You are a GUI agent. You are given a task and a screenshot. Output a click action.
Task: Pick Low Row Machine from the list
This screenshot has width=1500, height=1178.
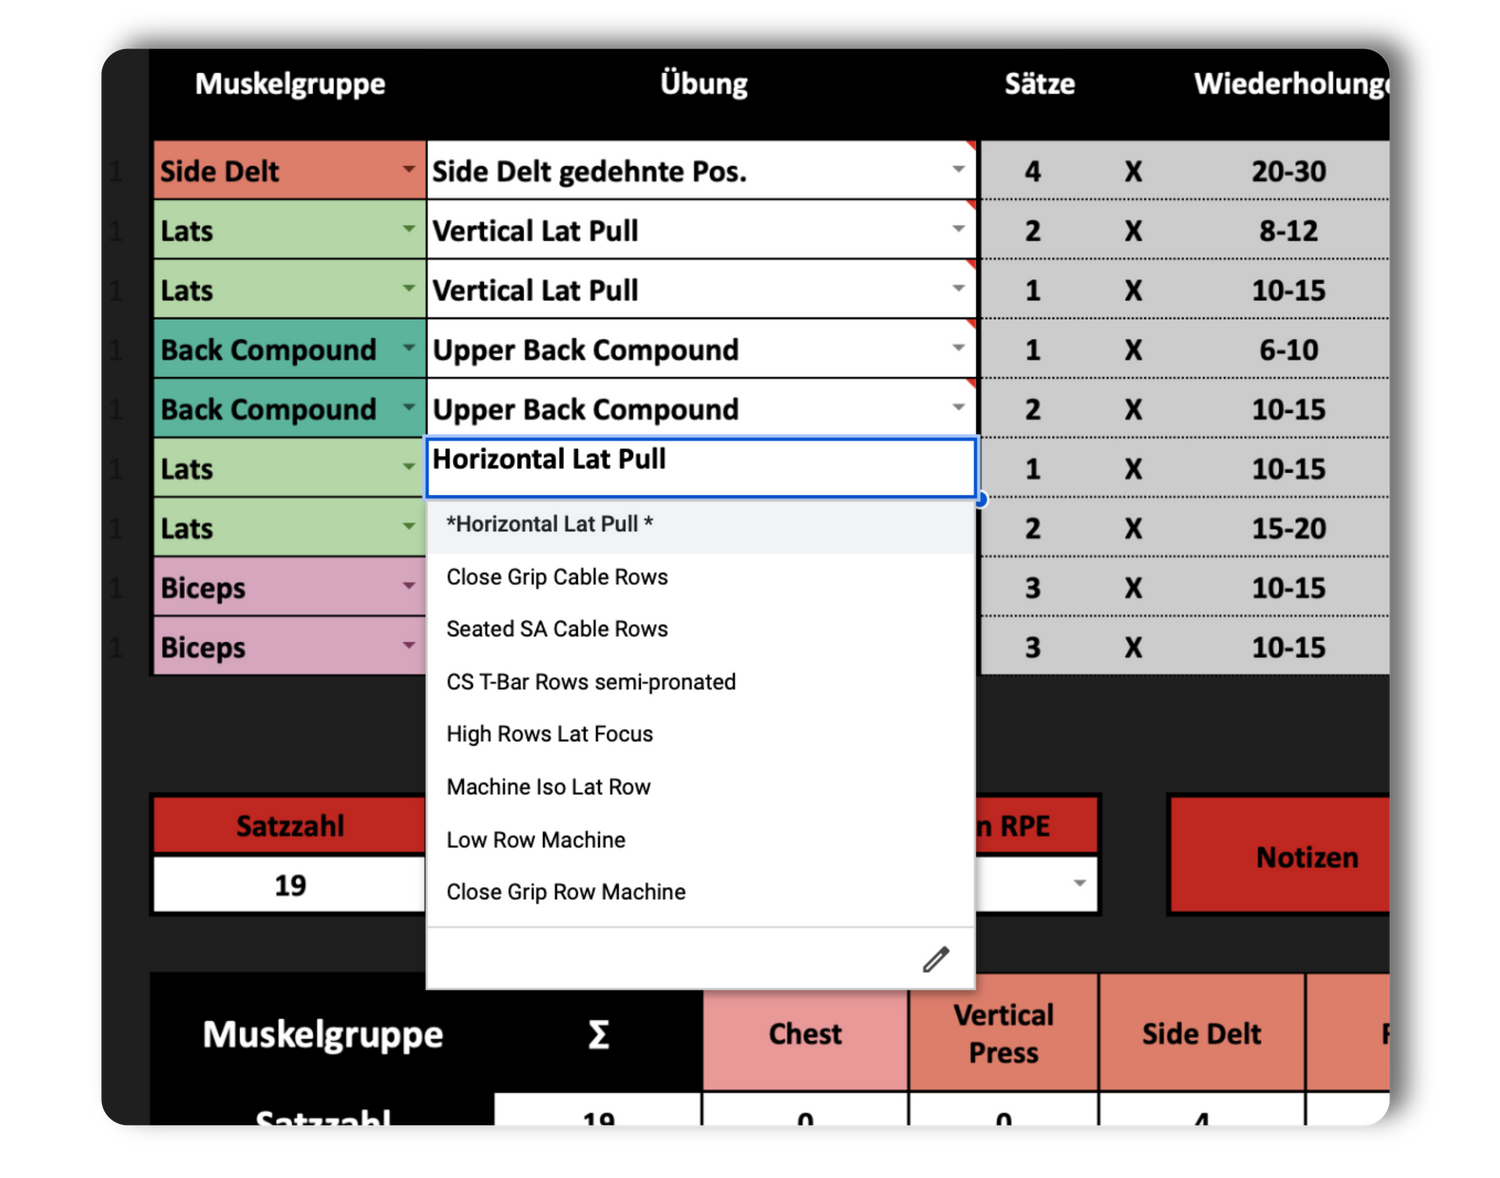(x=536, y=840)
